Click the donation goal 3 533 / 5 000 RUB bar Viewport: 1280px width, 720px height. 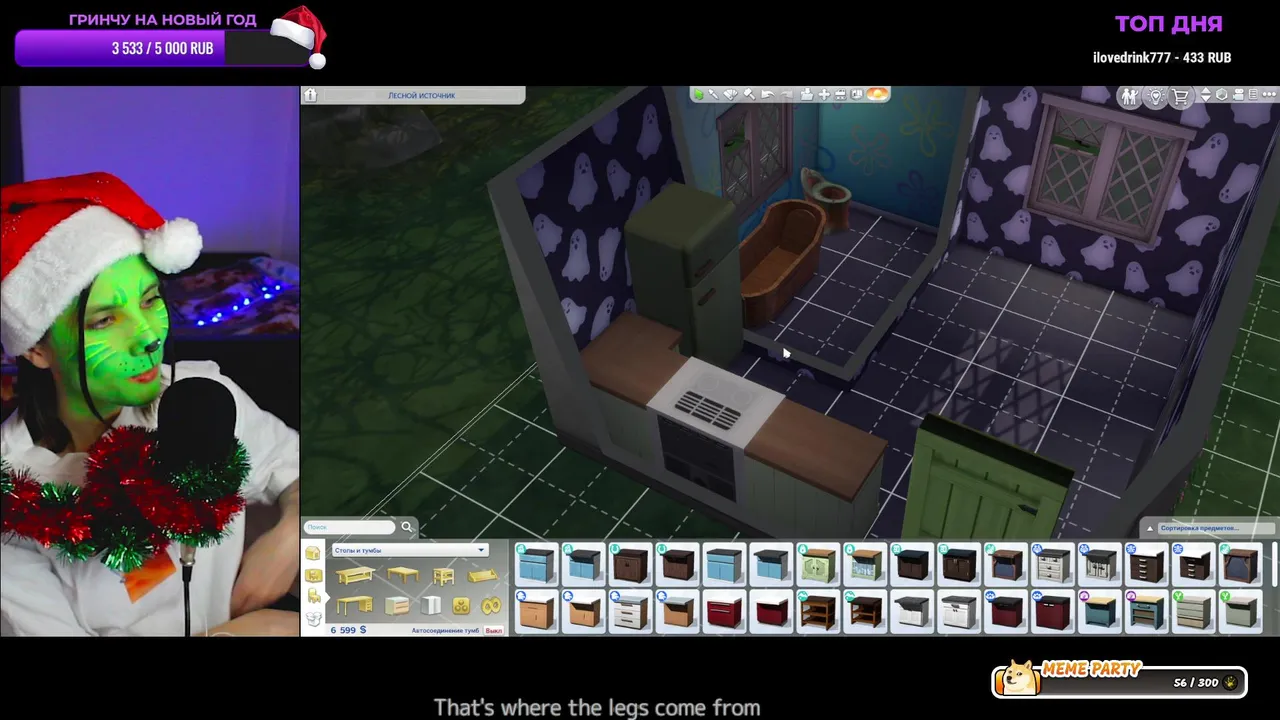pyautogui.click(x=163, y=48)
